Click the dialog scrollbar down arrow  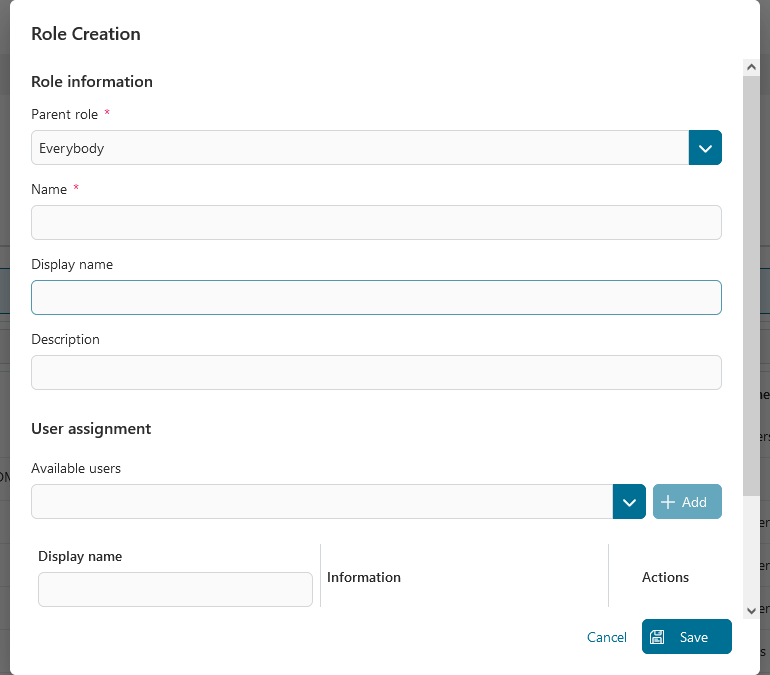click(x=751, y=611)
